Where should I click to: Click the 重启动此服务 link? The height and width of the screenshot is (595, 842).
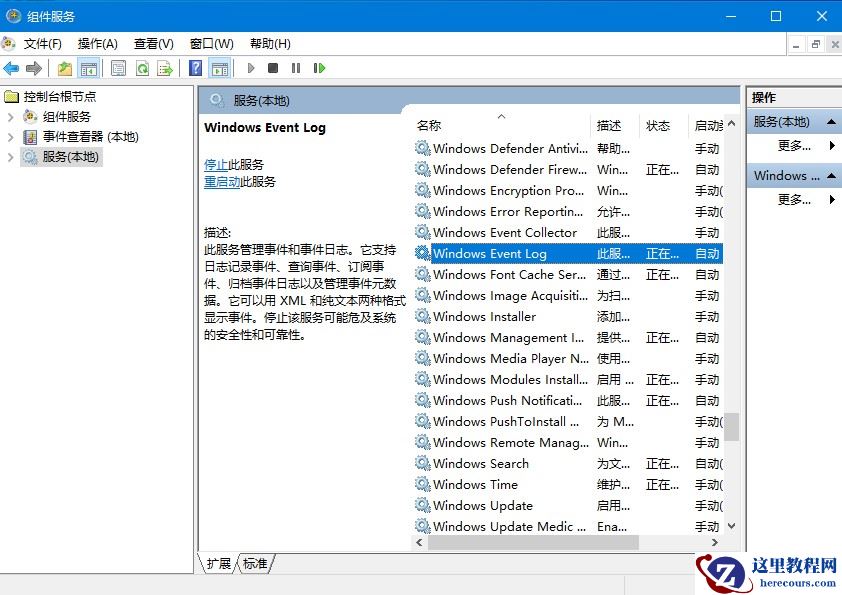(237, 182)
